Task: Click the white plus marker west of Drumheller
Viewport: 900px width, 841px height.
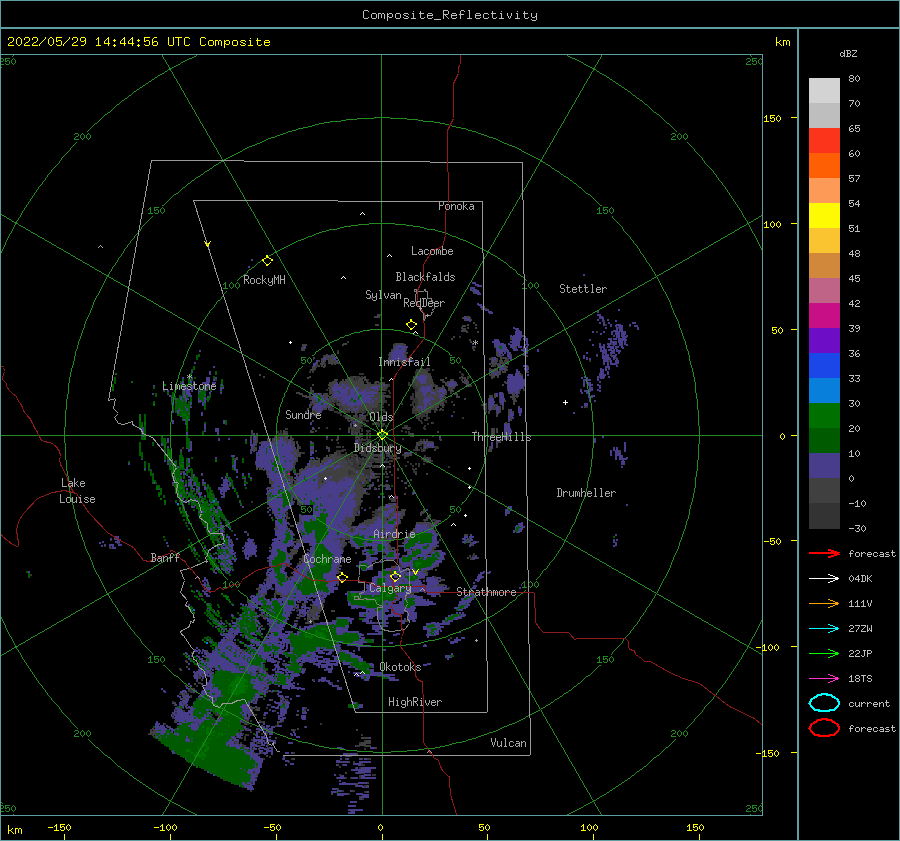Action: (565, 402)
